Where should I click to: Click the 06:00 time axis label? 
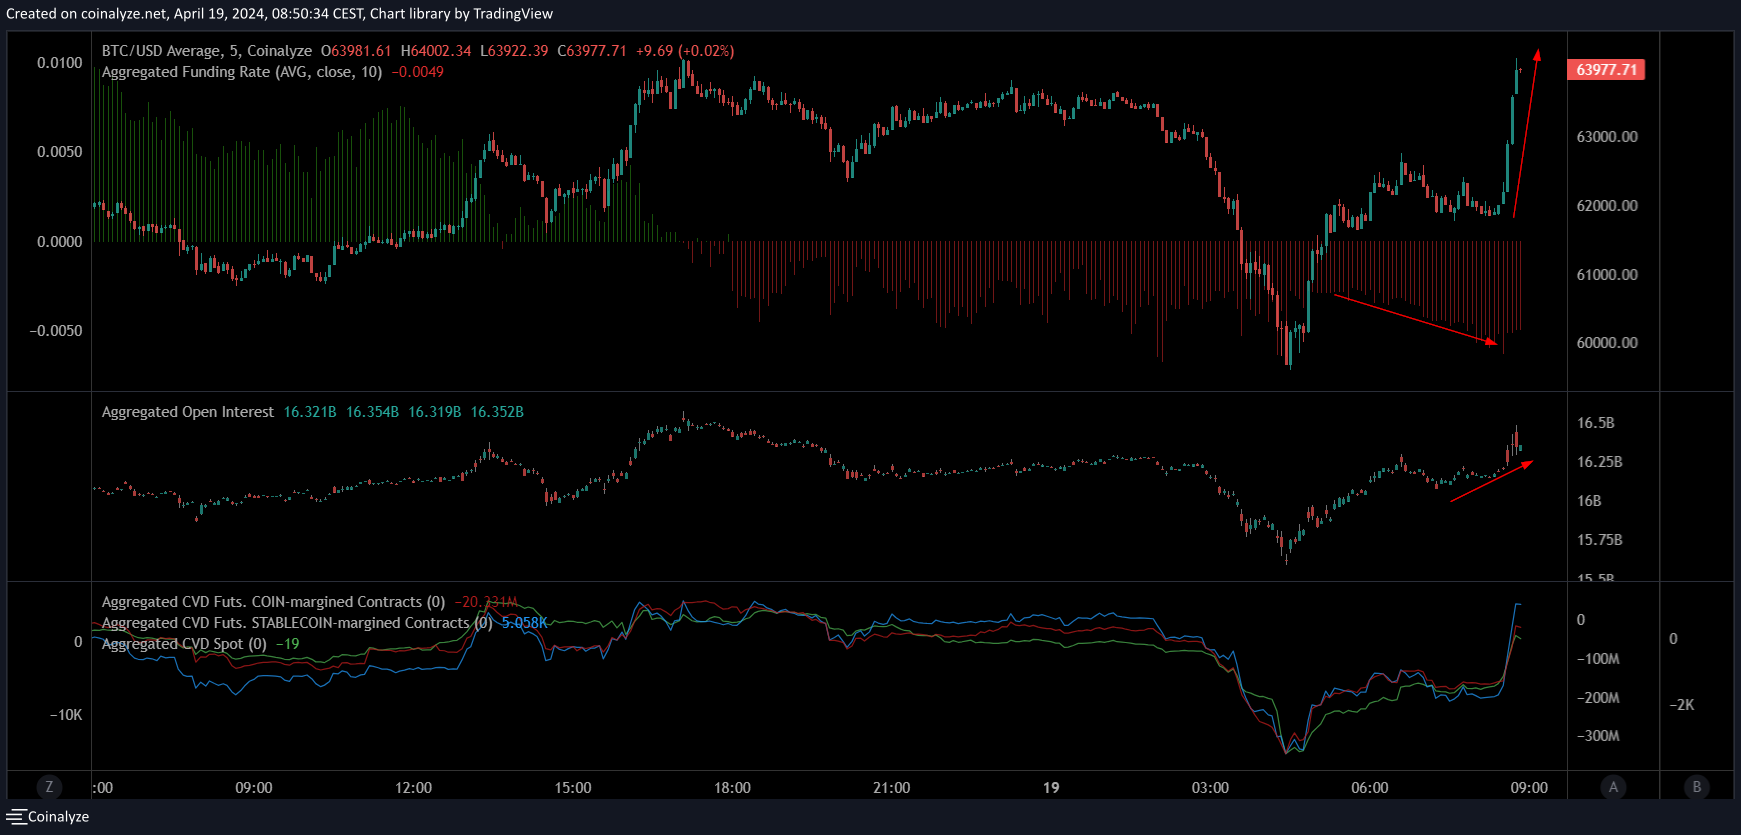[1370, 788]
